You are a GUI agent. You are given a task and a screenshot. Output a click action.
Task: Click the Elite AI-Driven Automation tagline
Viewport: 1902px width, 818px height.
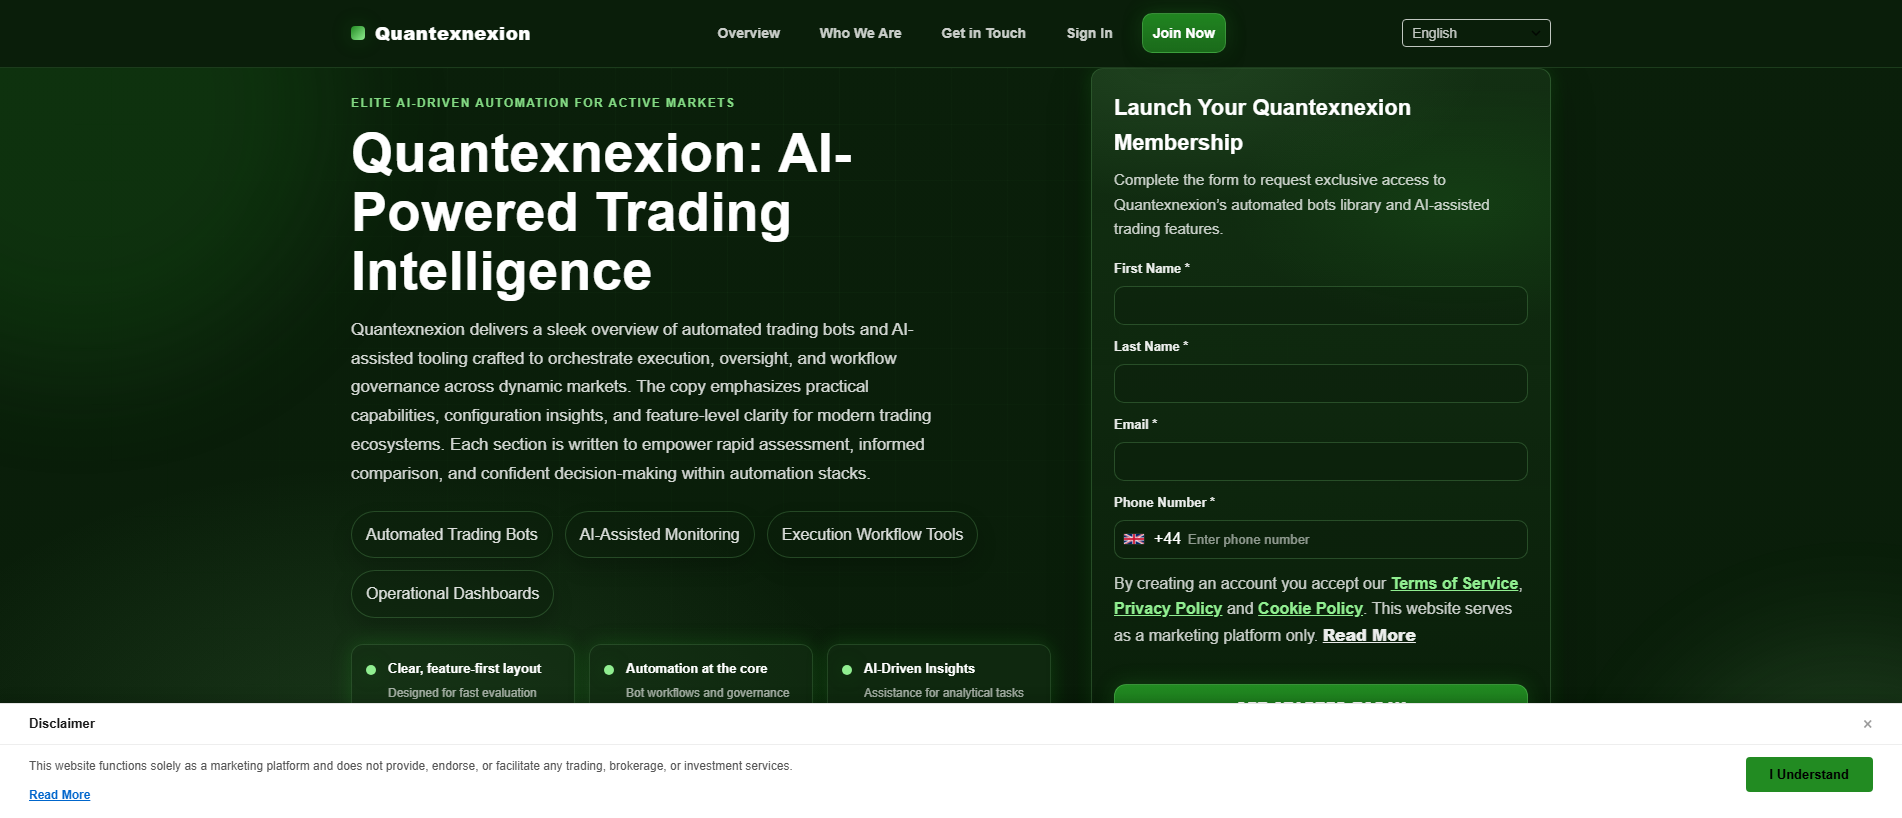tap(543, 103)
